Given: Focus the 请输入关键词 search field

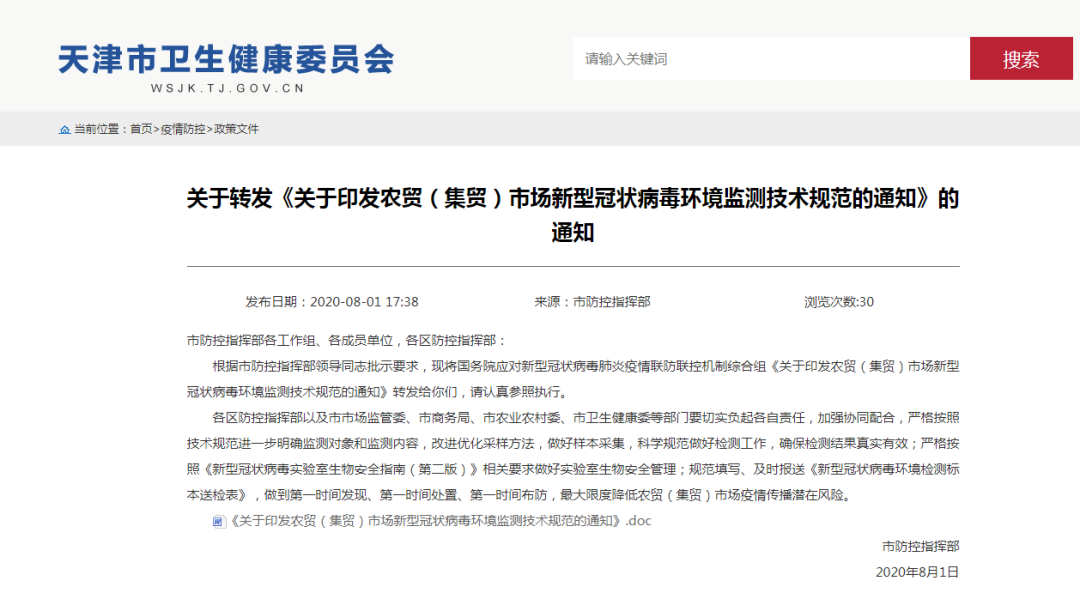Looking at the screenshot, I should pos(770,59).
